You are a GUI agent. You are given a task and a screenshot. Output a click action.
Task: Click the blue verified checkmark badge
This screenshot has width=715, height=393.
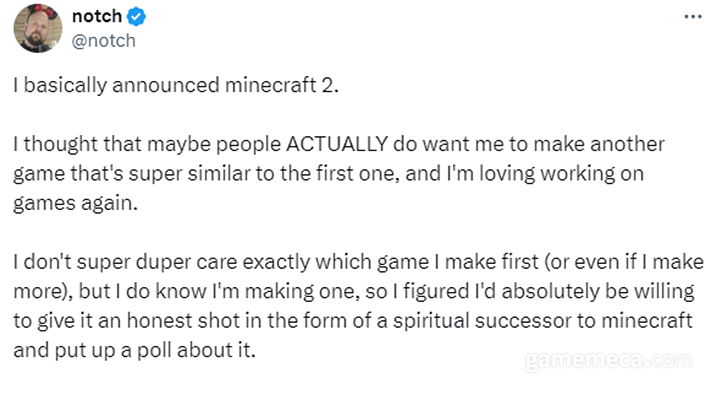136,17
